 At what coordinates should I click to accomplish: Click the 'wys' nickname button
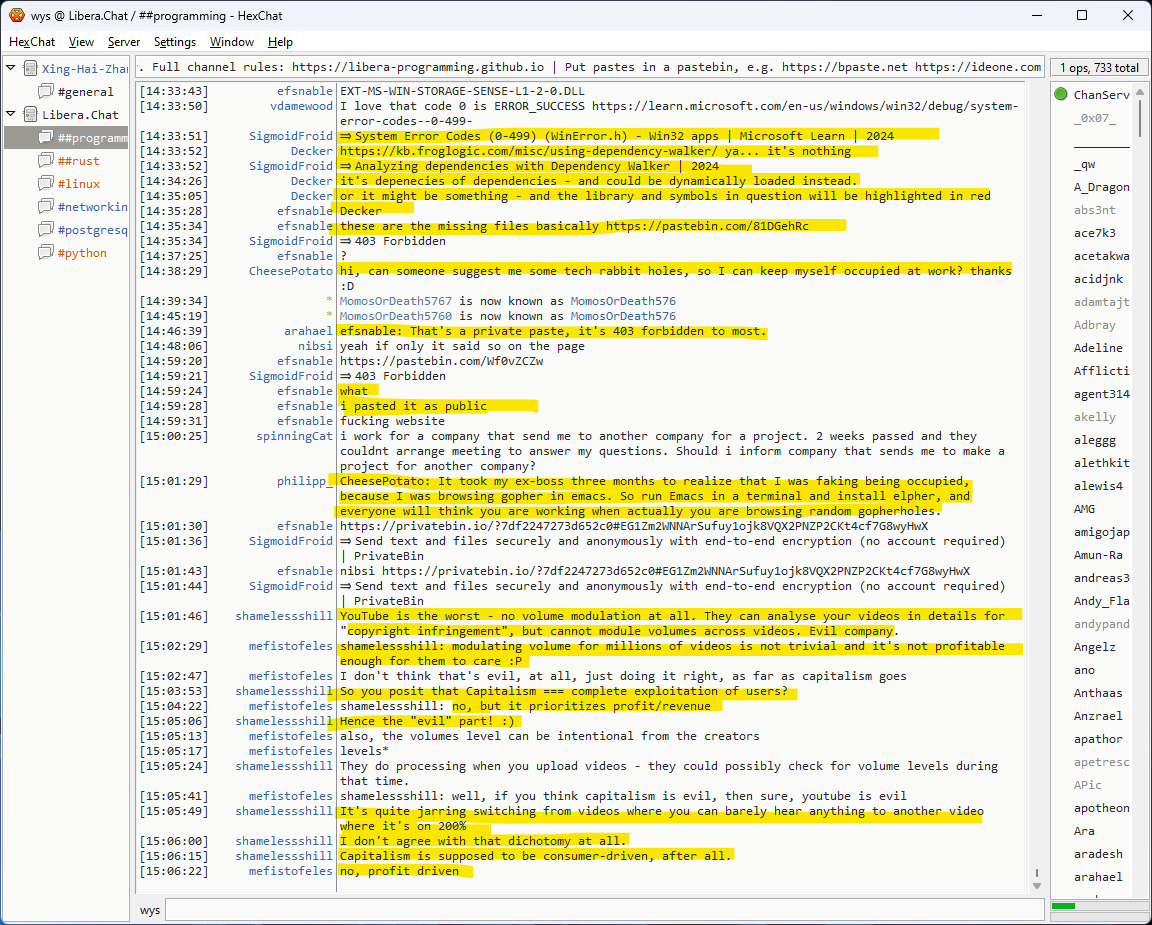150,910
